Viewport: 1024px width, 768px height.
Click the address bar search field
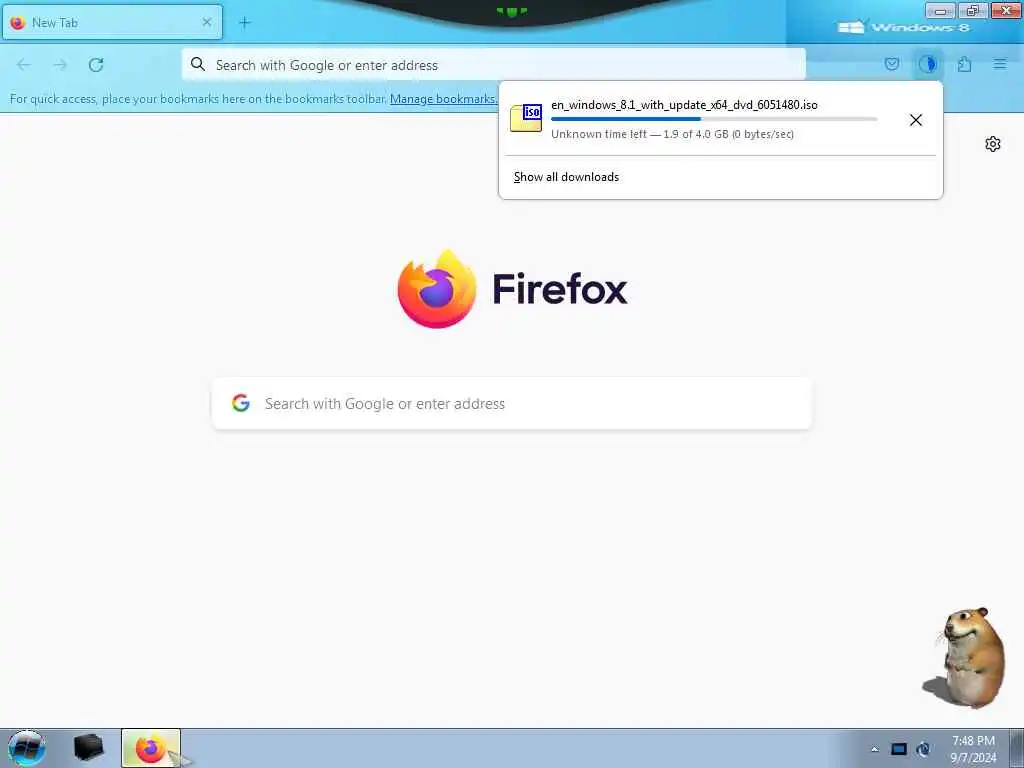pos(494,65)
